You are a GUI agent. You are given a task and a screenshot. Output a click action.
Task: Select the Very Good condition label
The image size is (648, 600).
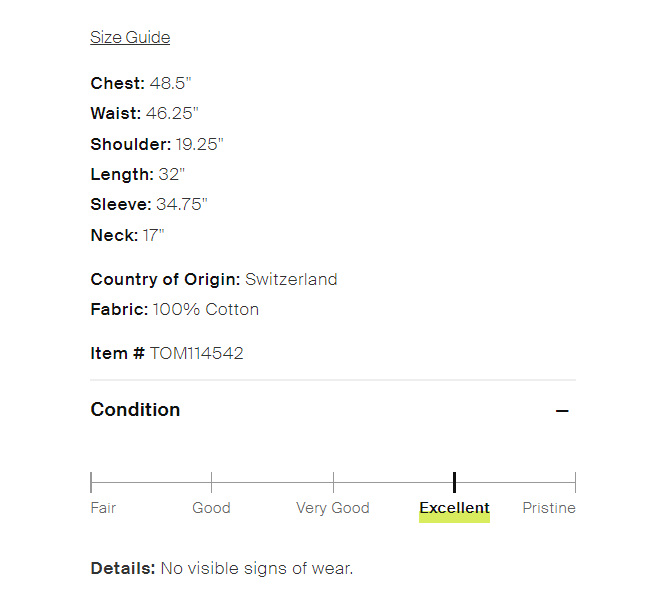(333, 508)
